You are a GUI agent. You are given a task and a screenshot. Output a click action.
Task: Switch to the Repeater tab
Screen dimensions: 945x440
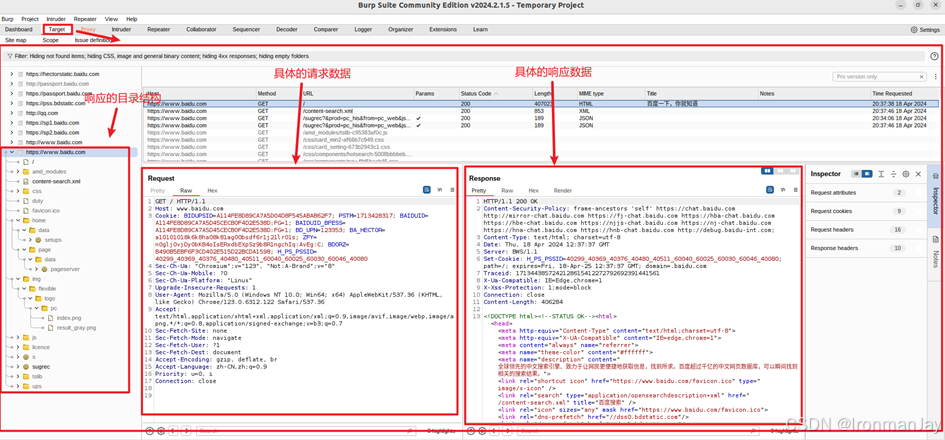click(159, 29)
